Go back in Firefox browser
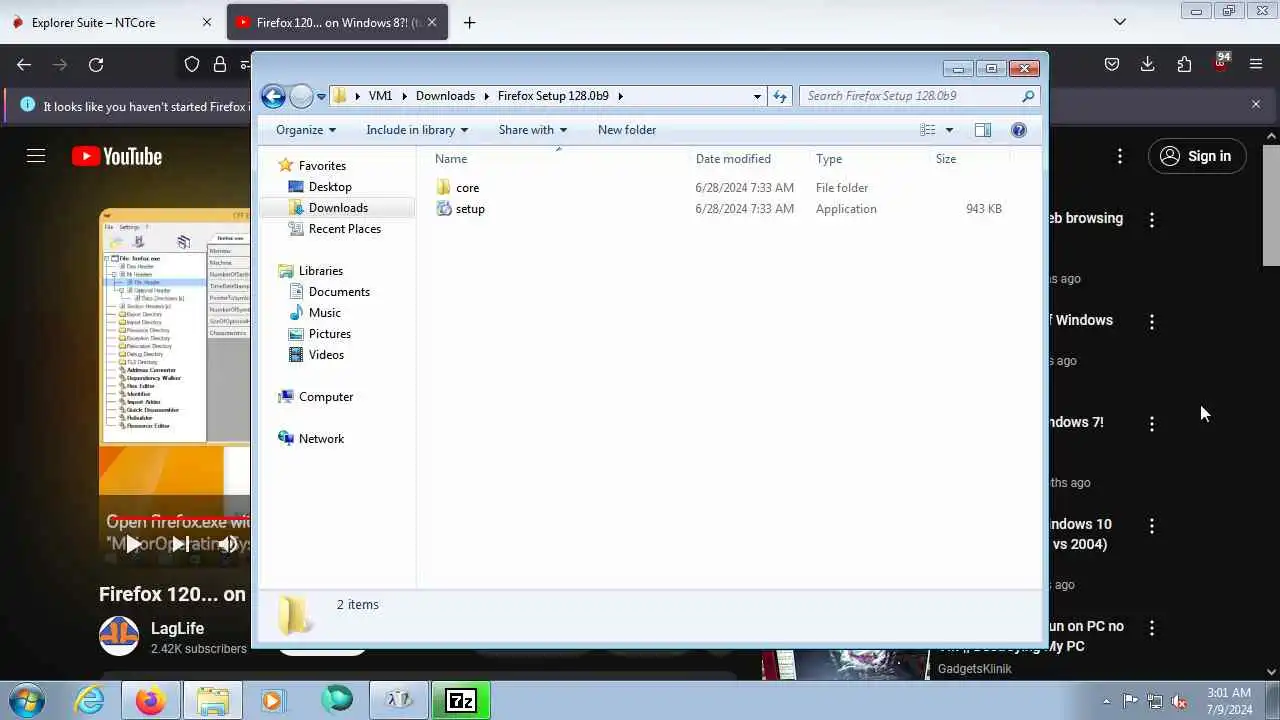The width and height of the screenshot is (1280, 720). click(24, 65)
